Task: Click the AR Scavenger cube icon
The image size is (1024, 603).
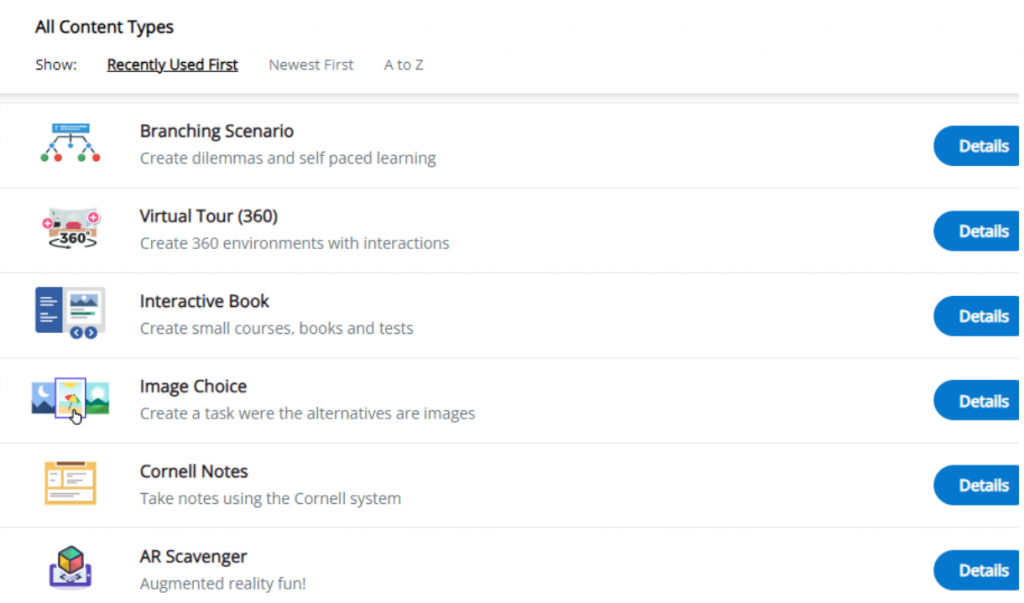Action: click(71, 568)
